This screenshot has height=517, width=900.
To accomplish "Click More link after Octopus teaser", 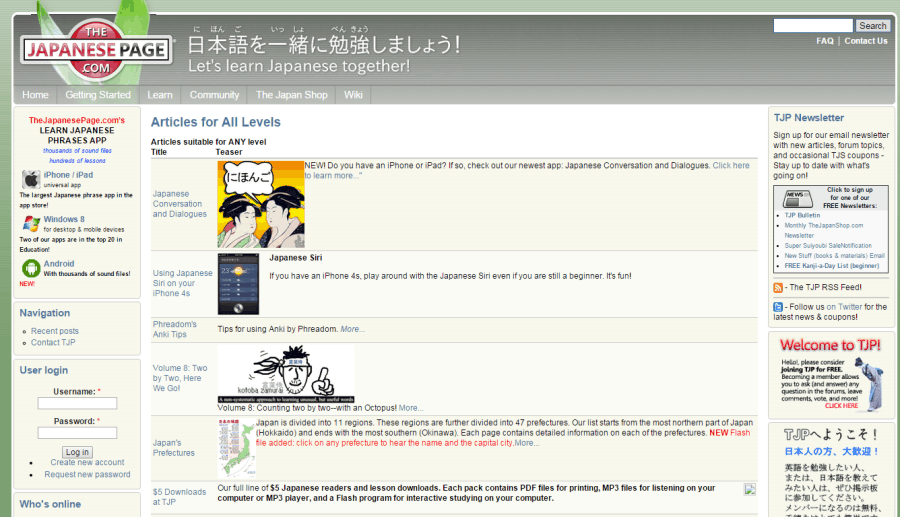I will point(411,408).
